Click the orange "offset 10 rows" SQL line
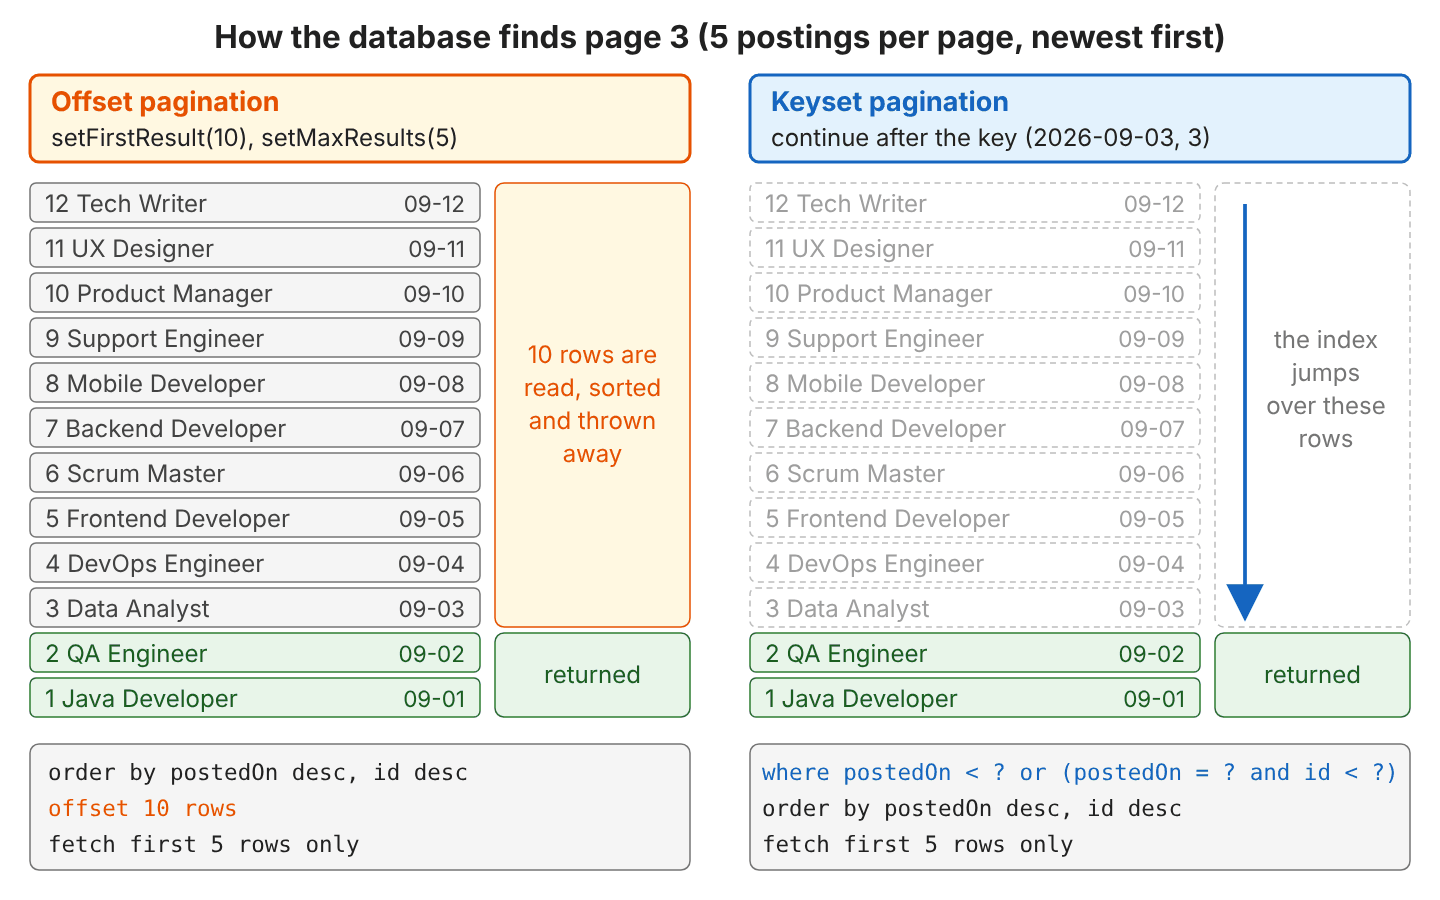This screenshot has width=1440, height=900. point(142,808)
